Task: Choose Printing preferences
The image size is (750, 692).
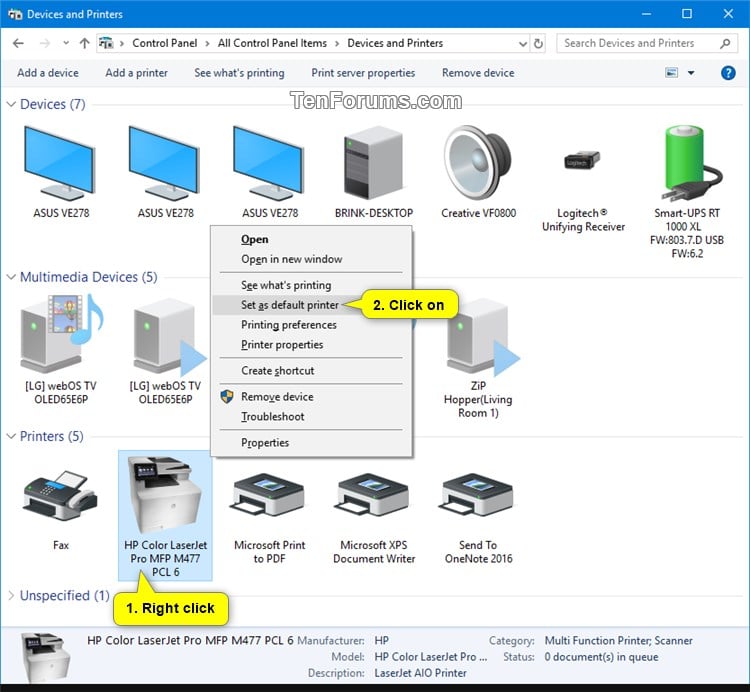Action: pos(311,325)
